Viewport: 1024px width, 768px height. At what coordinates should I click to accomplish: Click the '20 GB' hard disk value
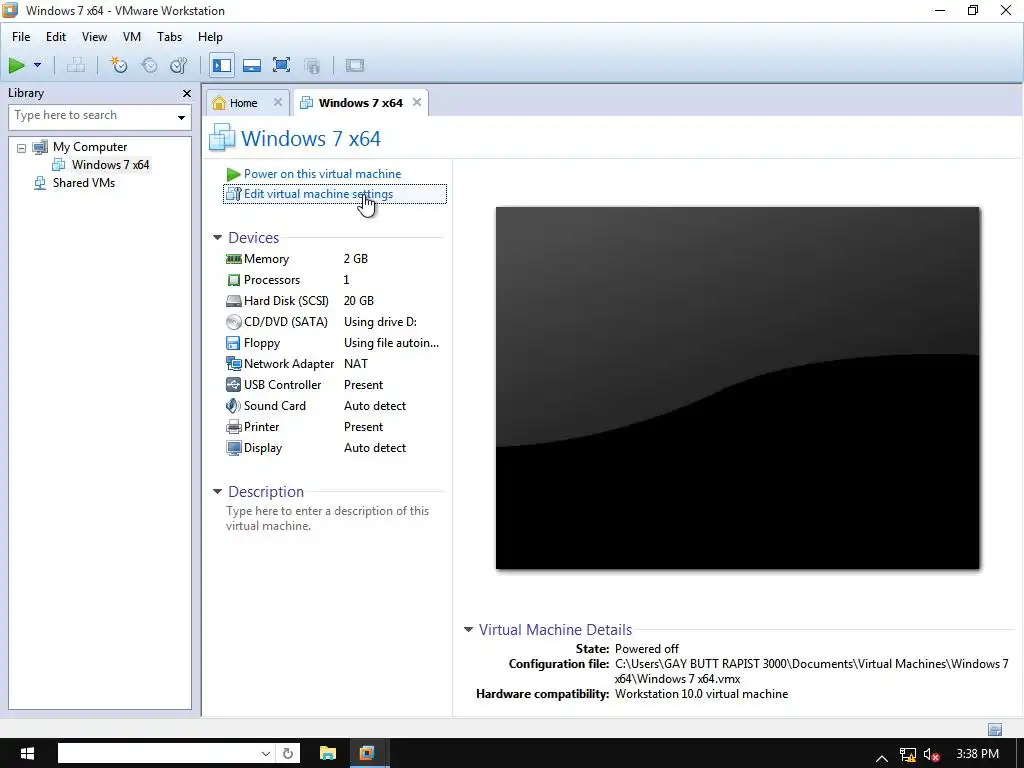tap(359, 301)
